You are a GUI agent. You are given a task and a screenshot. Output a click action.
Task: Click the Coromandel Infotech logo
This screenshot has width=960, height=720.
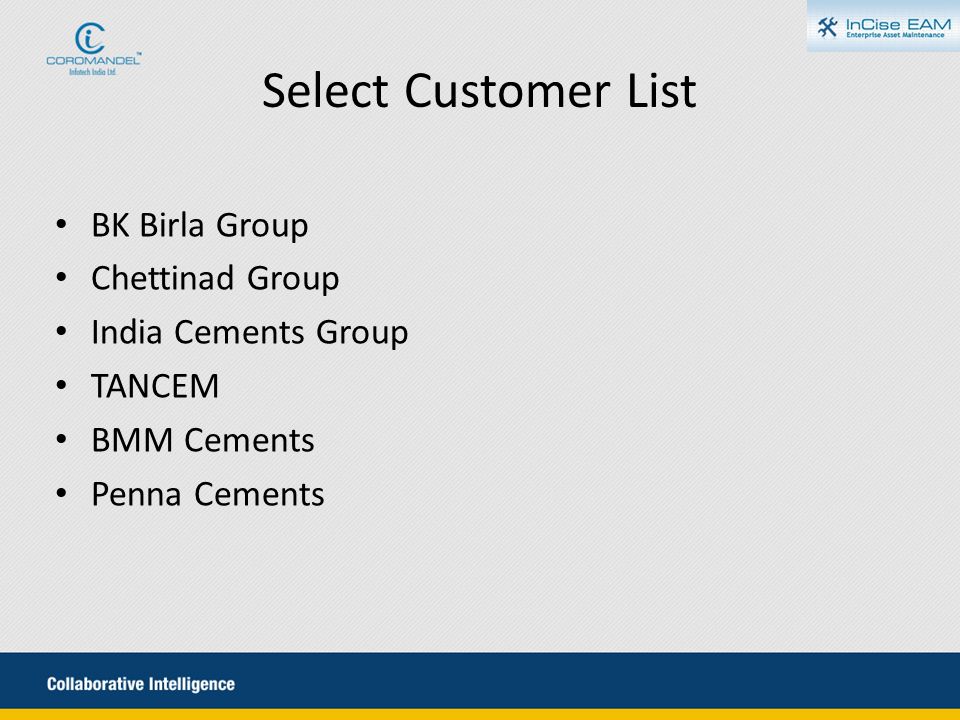[94, 49]
